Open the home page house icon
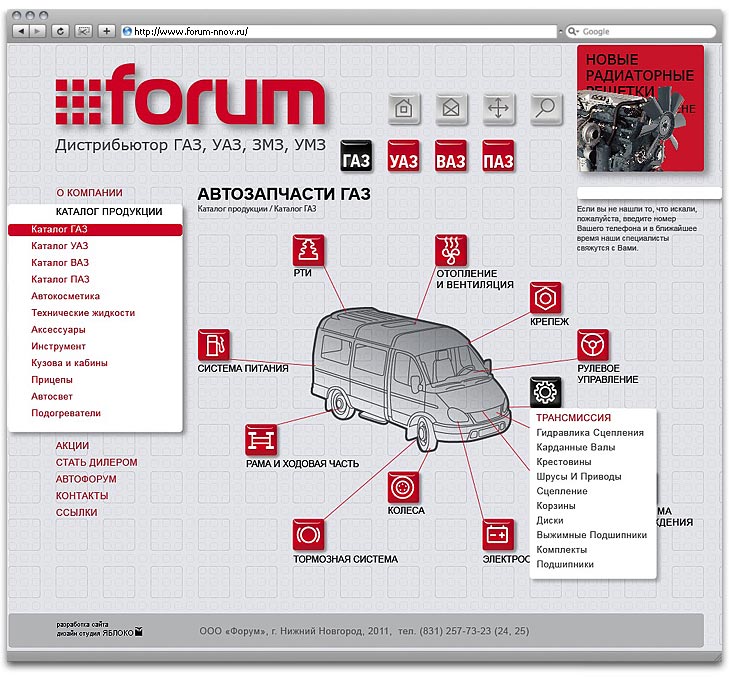This screenshot has height=677, width=730. coord(404,108)
